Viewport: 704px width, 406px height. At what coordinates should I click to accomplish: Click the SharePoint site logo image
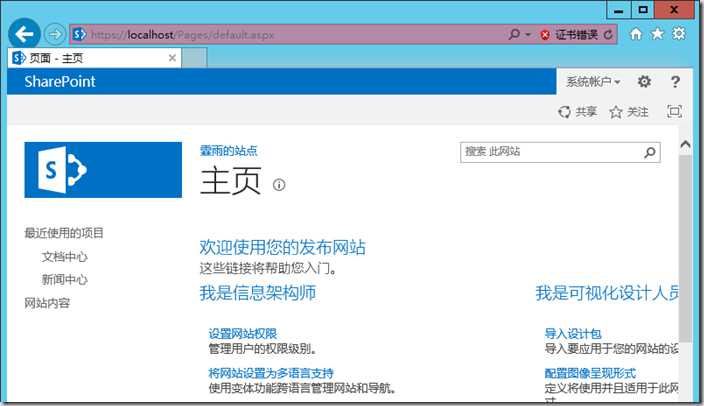103,170
